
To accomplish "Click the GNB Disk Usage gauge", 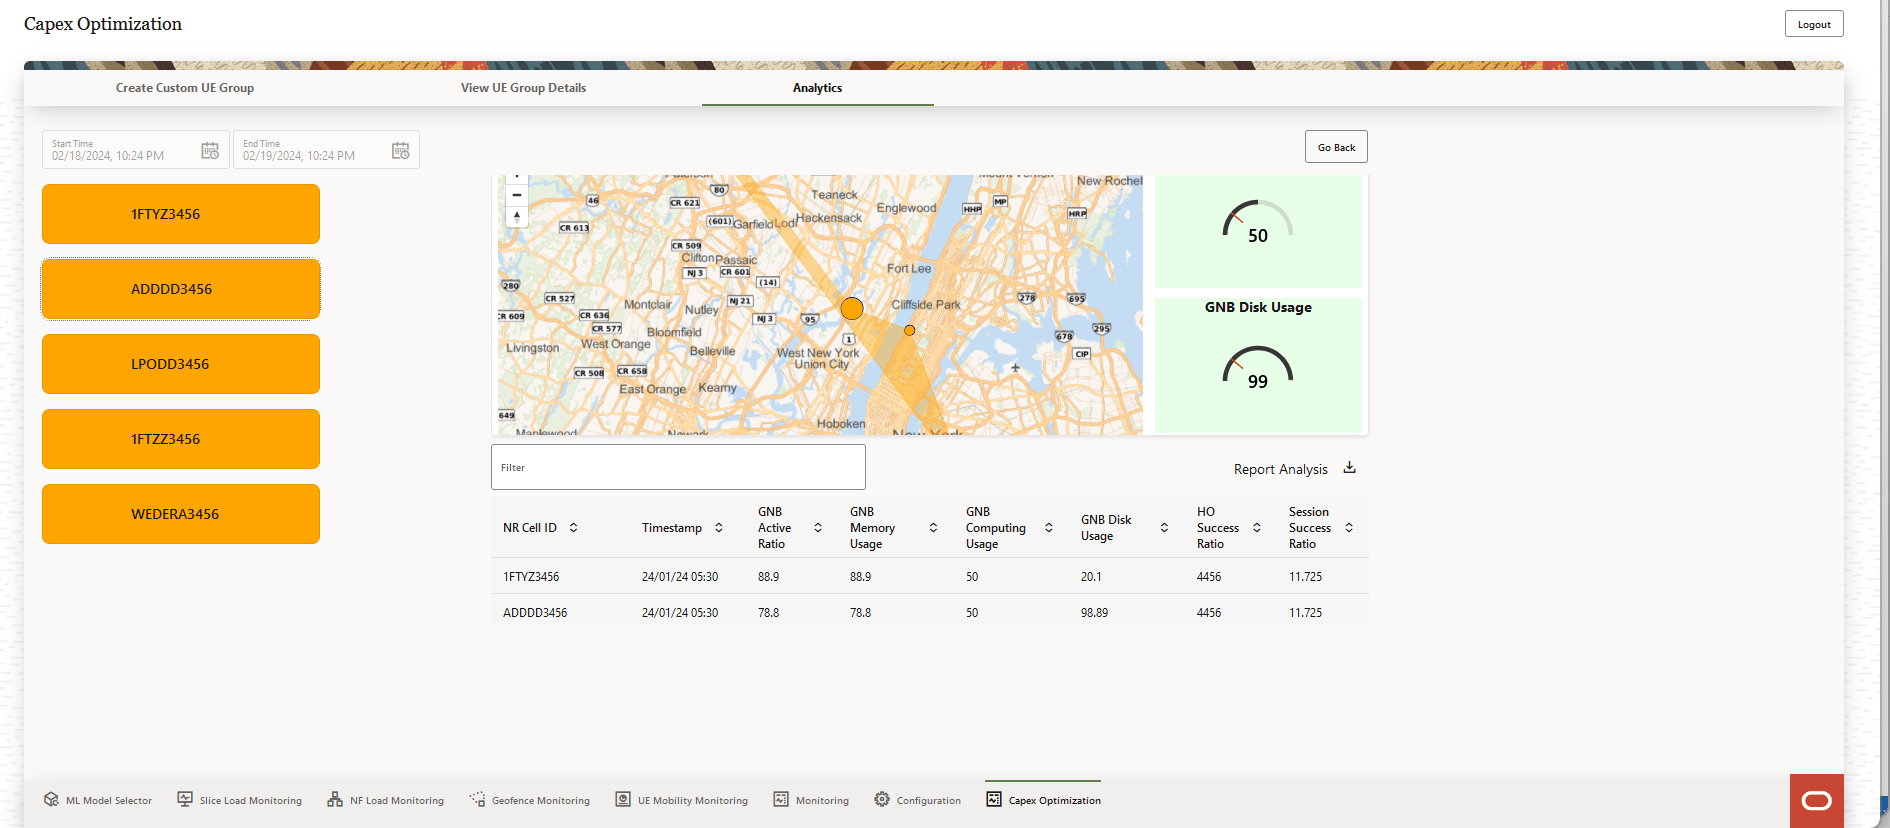I will [1258, 368].
